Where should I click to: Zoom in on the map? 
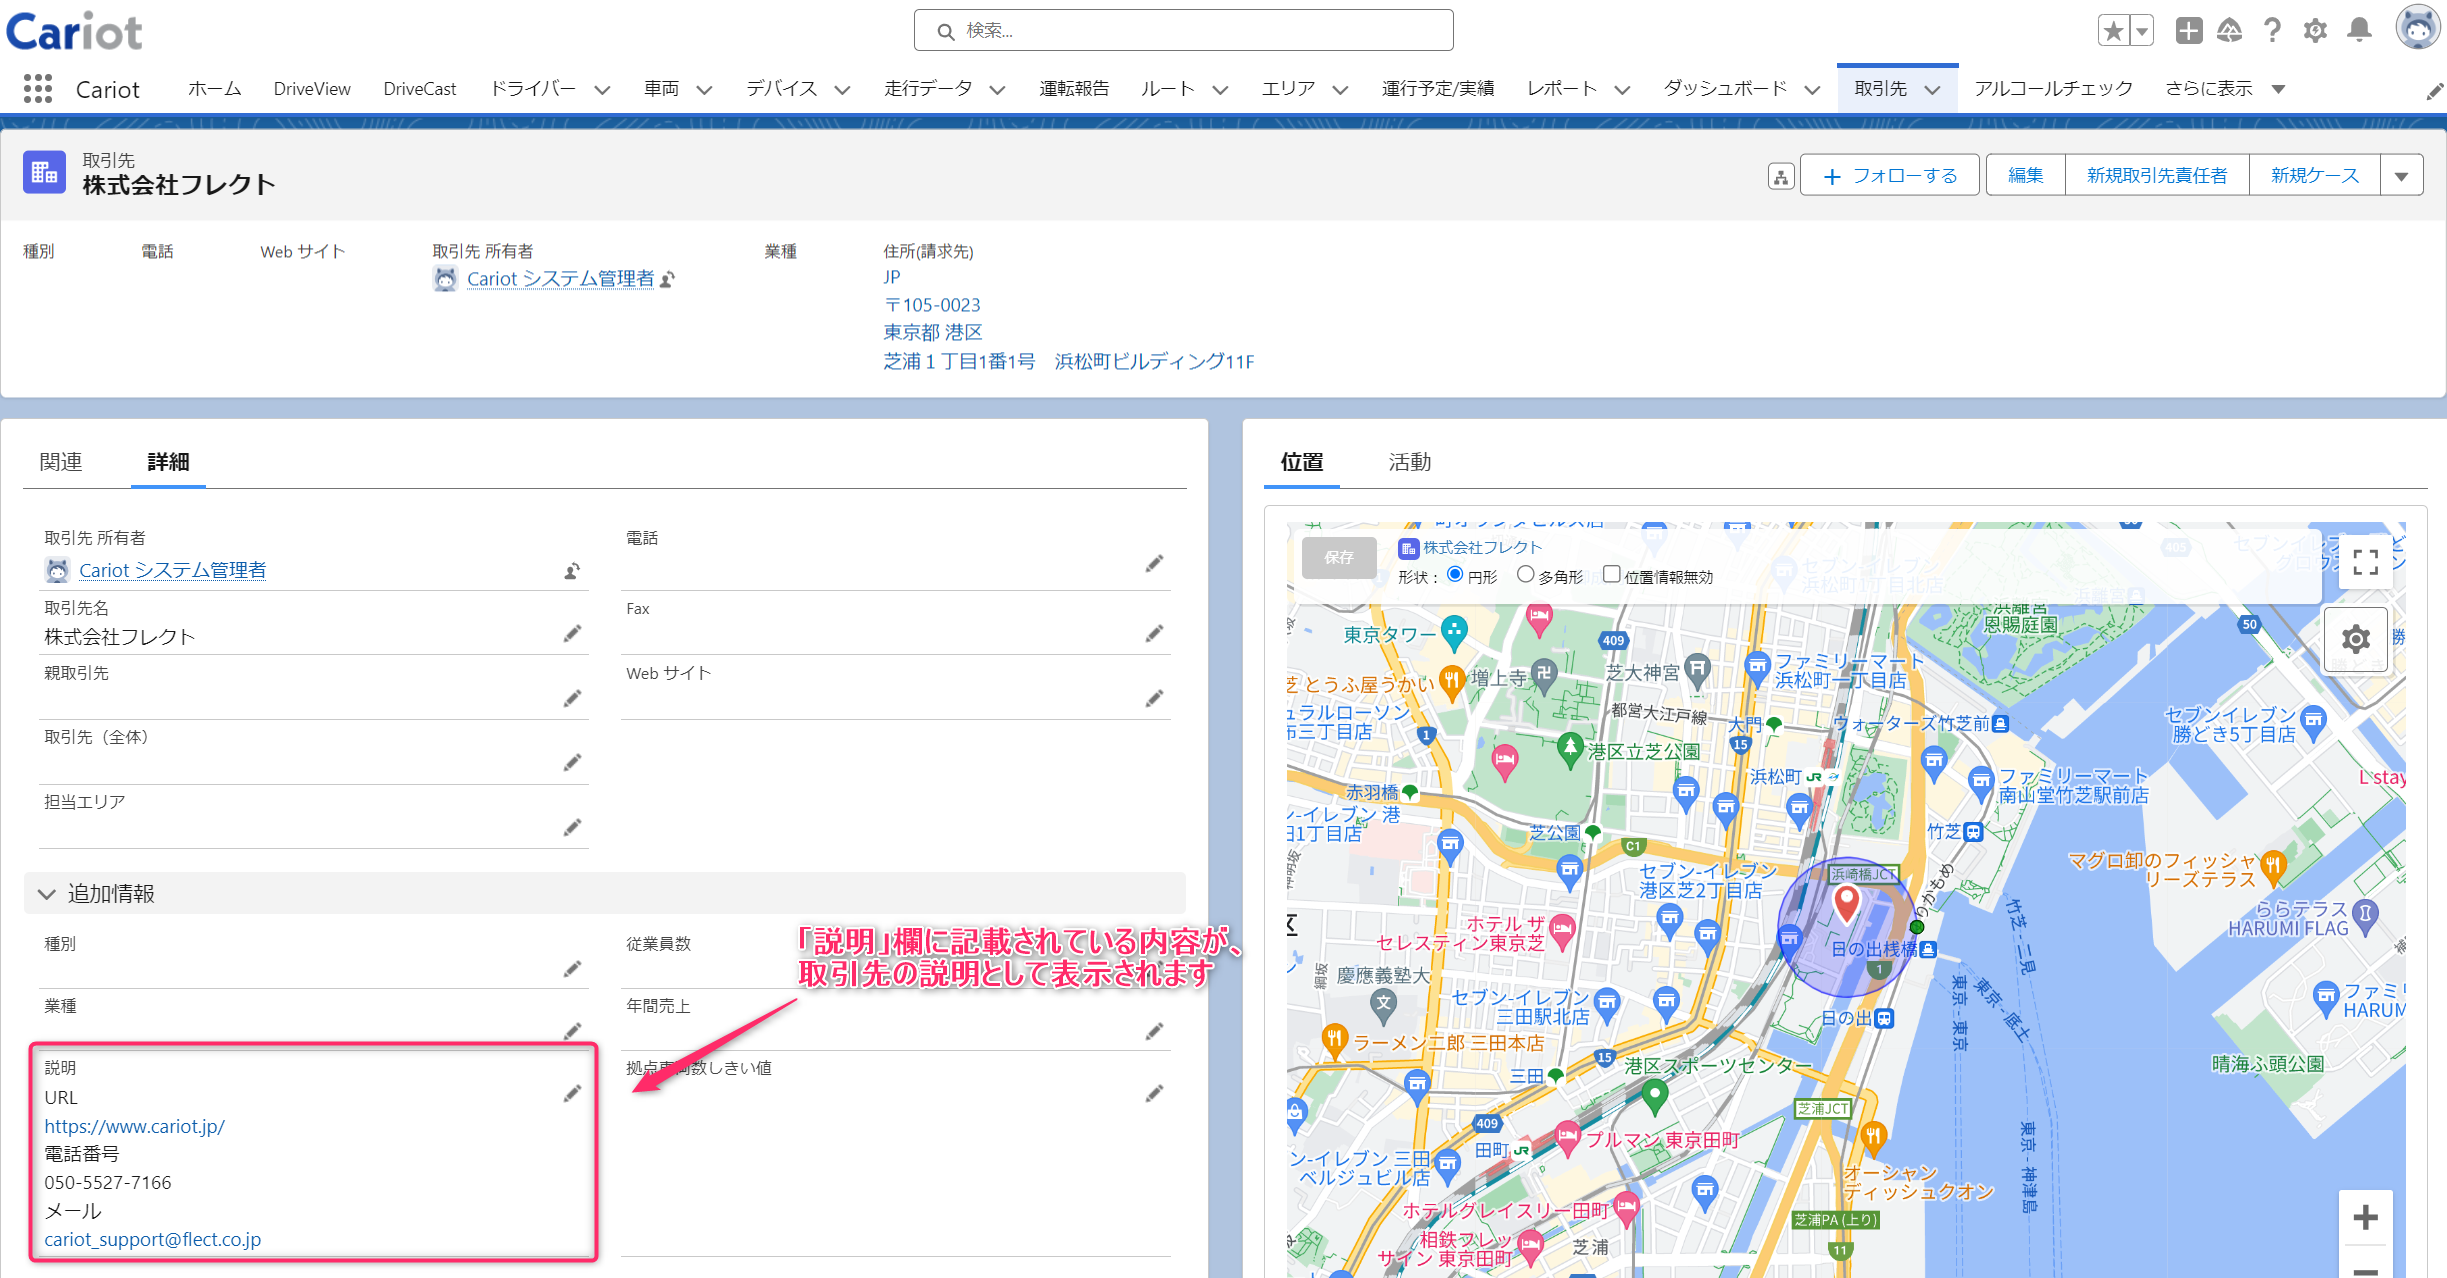pos(2365,1217)
